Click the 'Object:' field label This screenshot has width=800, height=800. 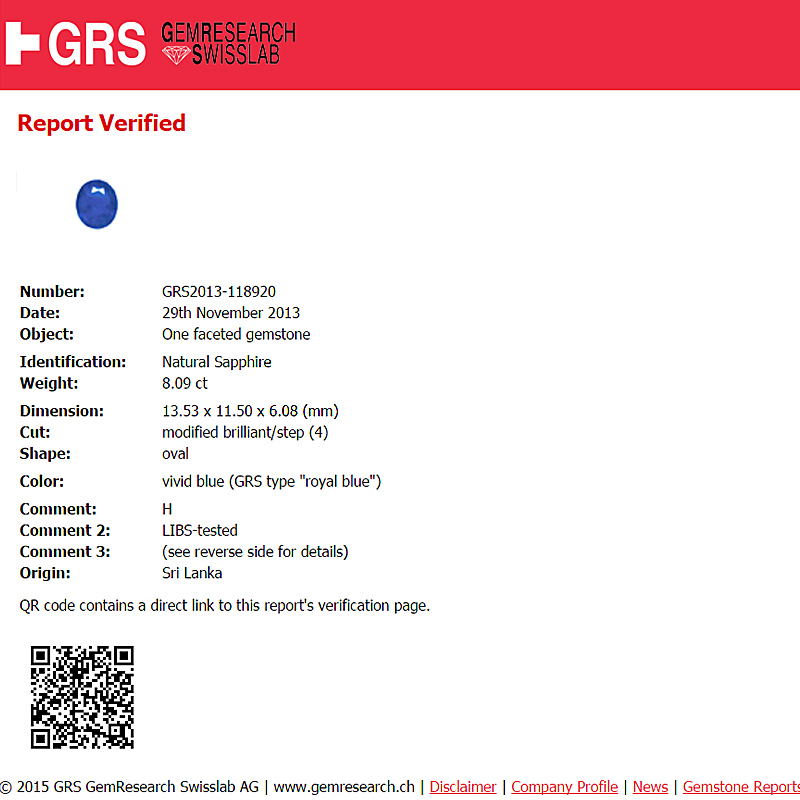pyautogui.click(x=46, y=334)
